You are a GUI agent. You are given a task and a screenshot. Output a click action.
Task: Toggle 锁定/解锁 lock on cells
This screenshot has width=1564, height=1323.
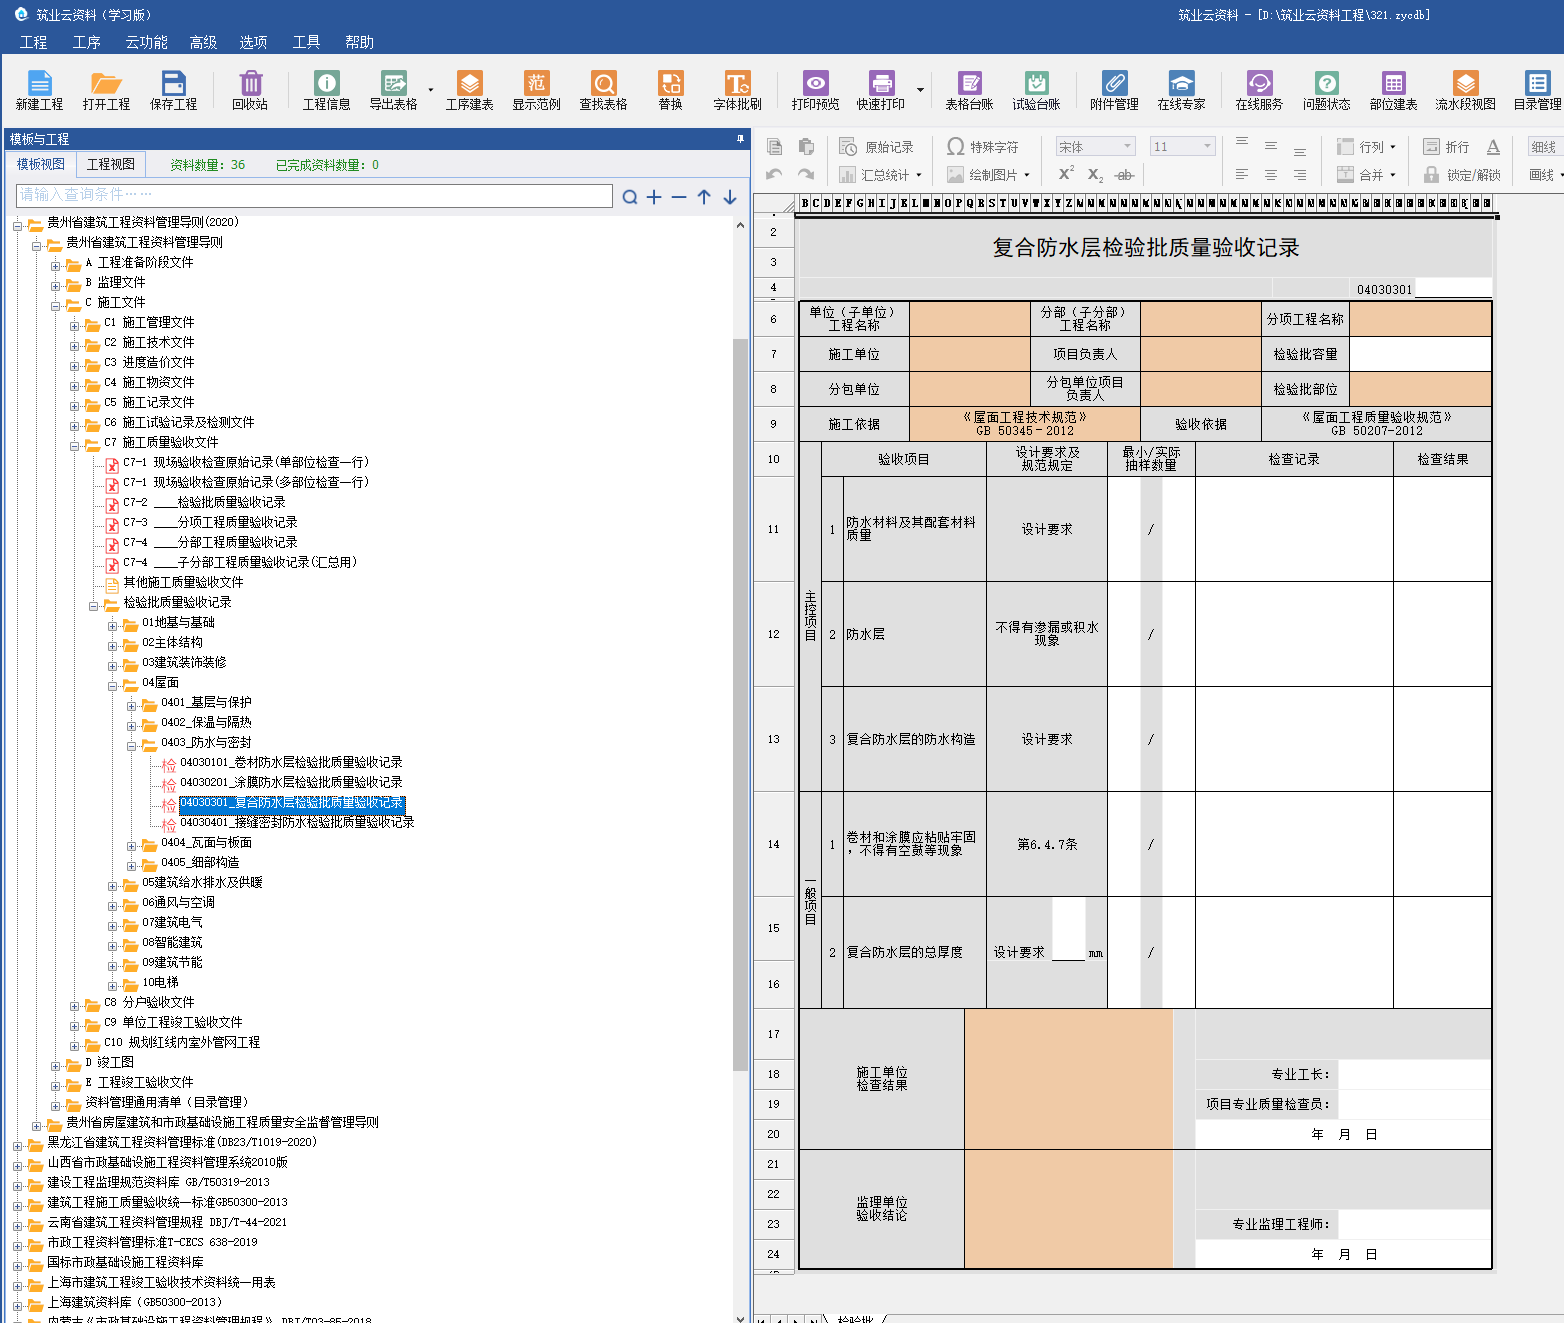(x=1462, y=175)
